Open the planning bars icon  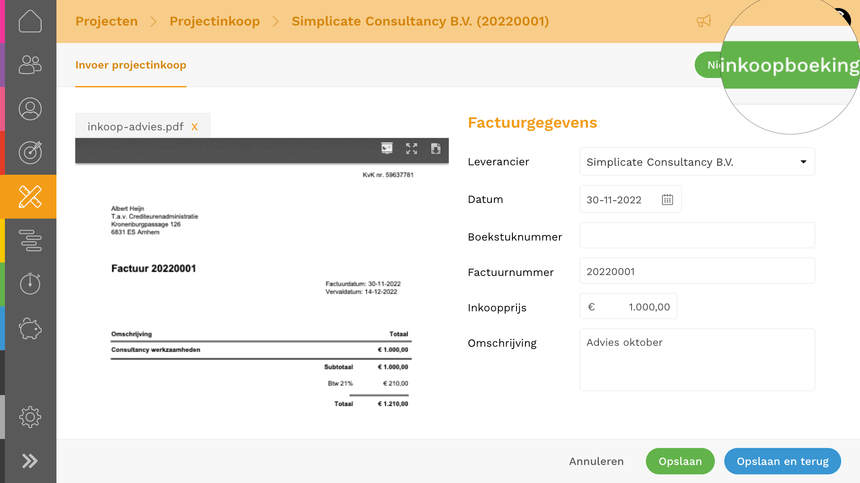(x=30, y=240)
